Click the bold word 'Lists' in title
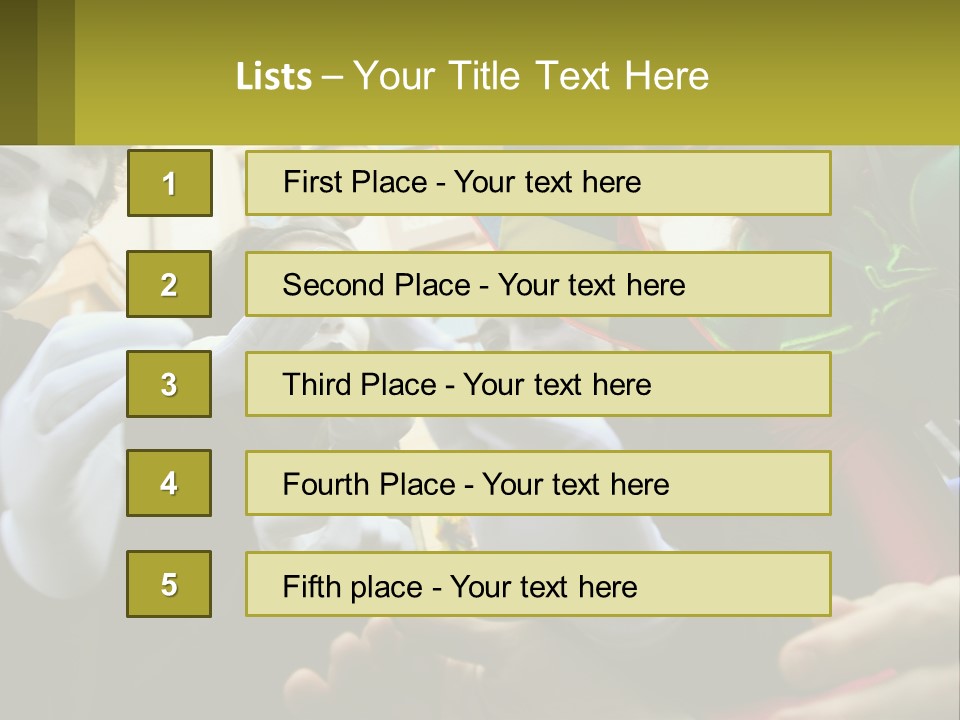 point(274,76)
